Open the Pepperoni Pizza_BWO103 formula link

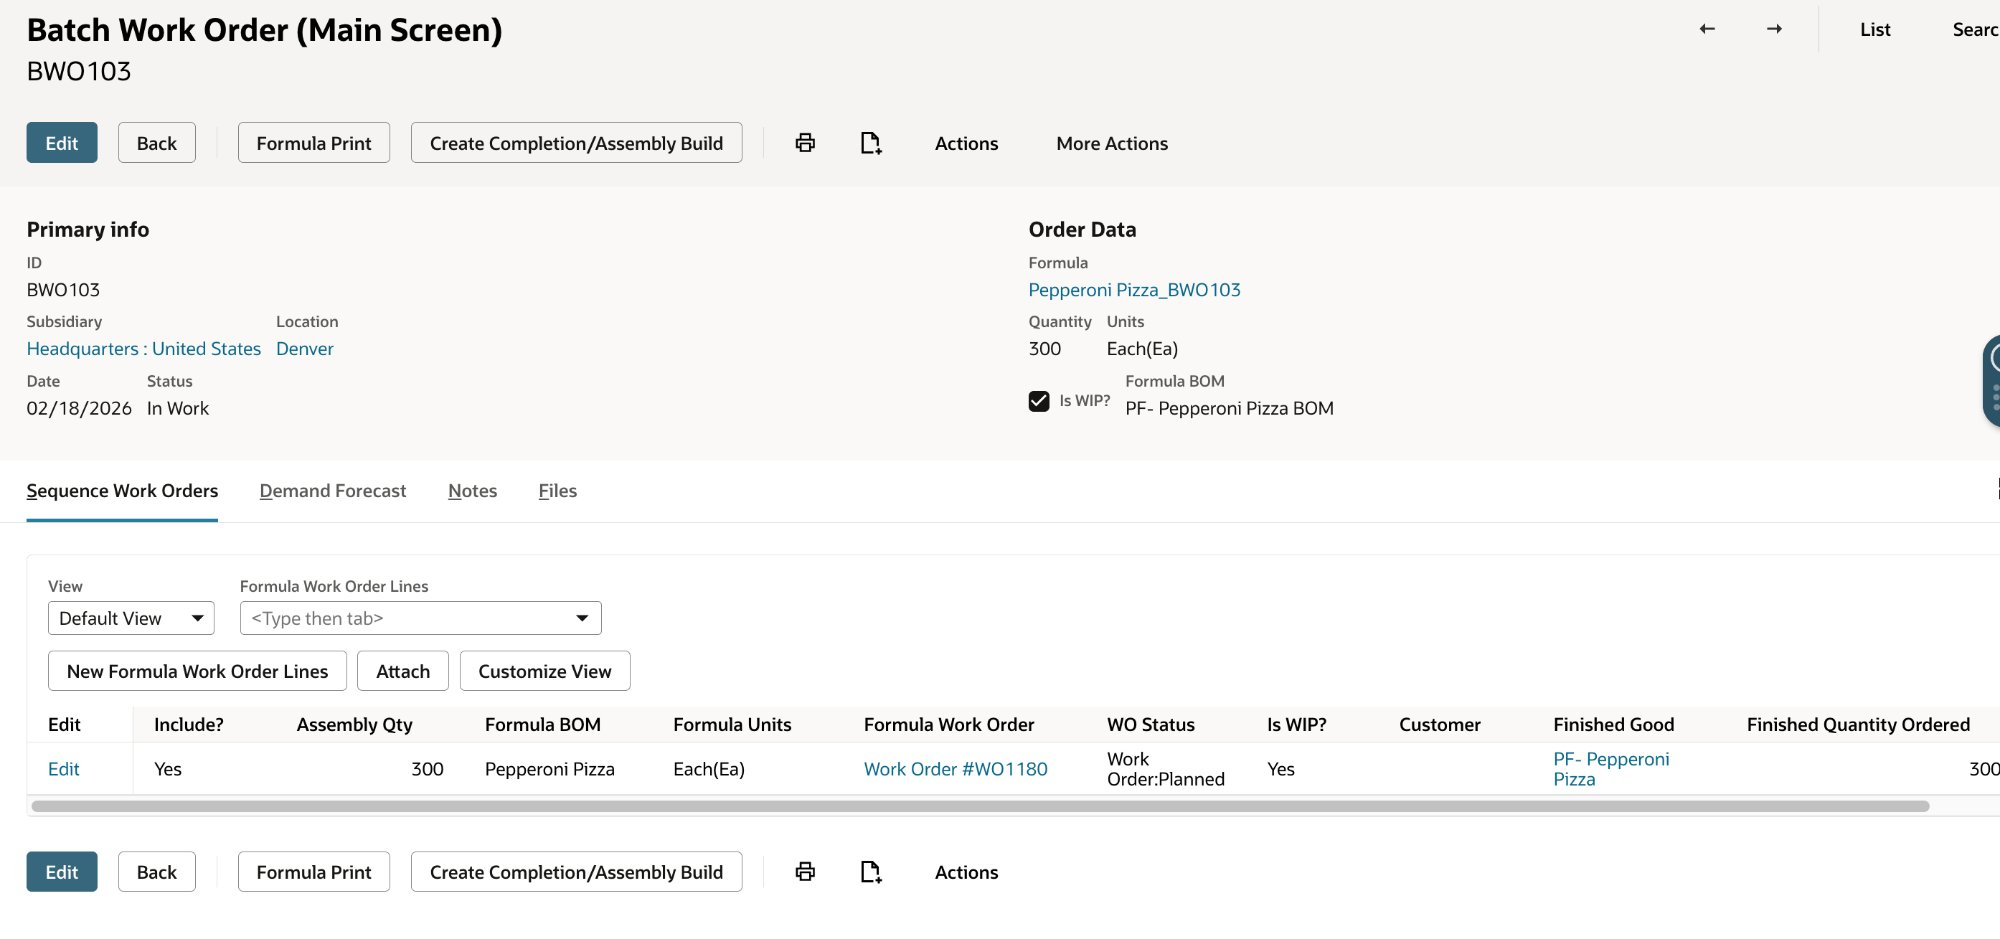tap(1134, 290)
